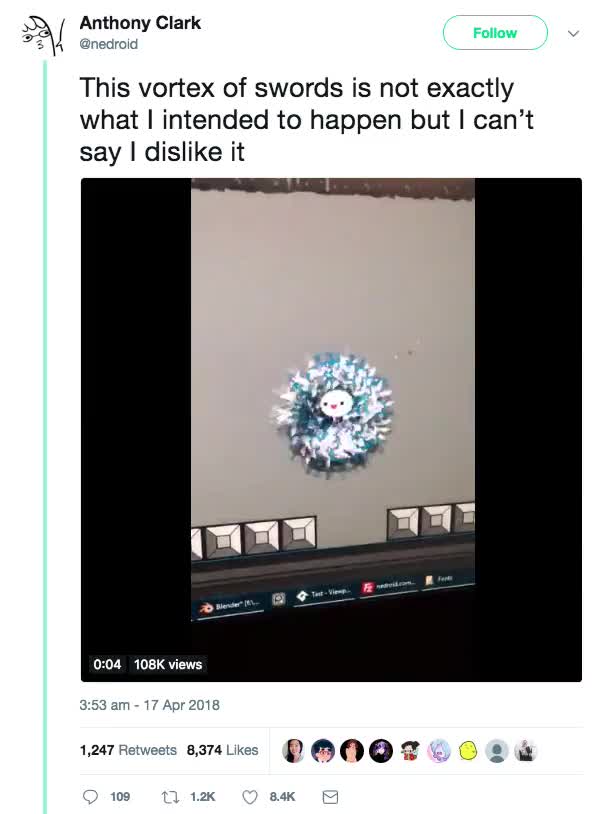Click the reply speech bubble icon
Screen dimensions: 614x814
[x=89, y=797]
